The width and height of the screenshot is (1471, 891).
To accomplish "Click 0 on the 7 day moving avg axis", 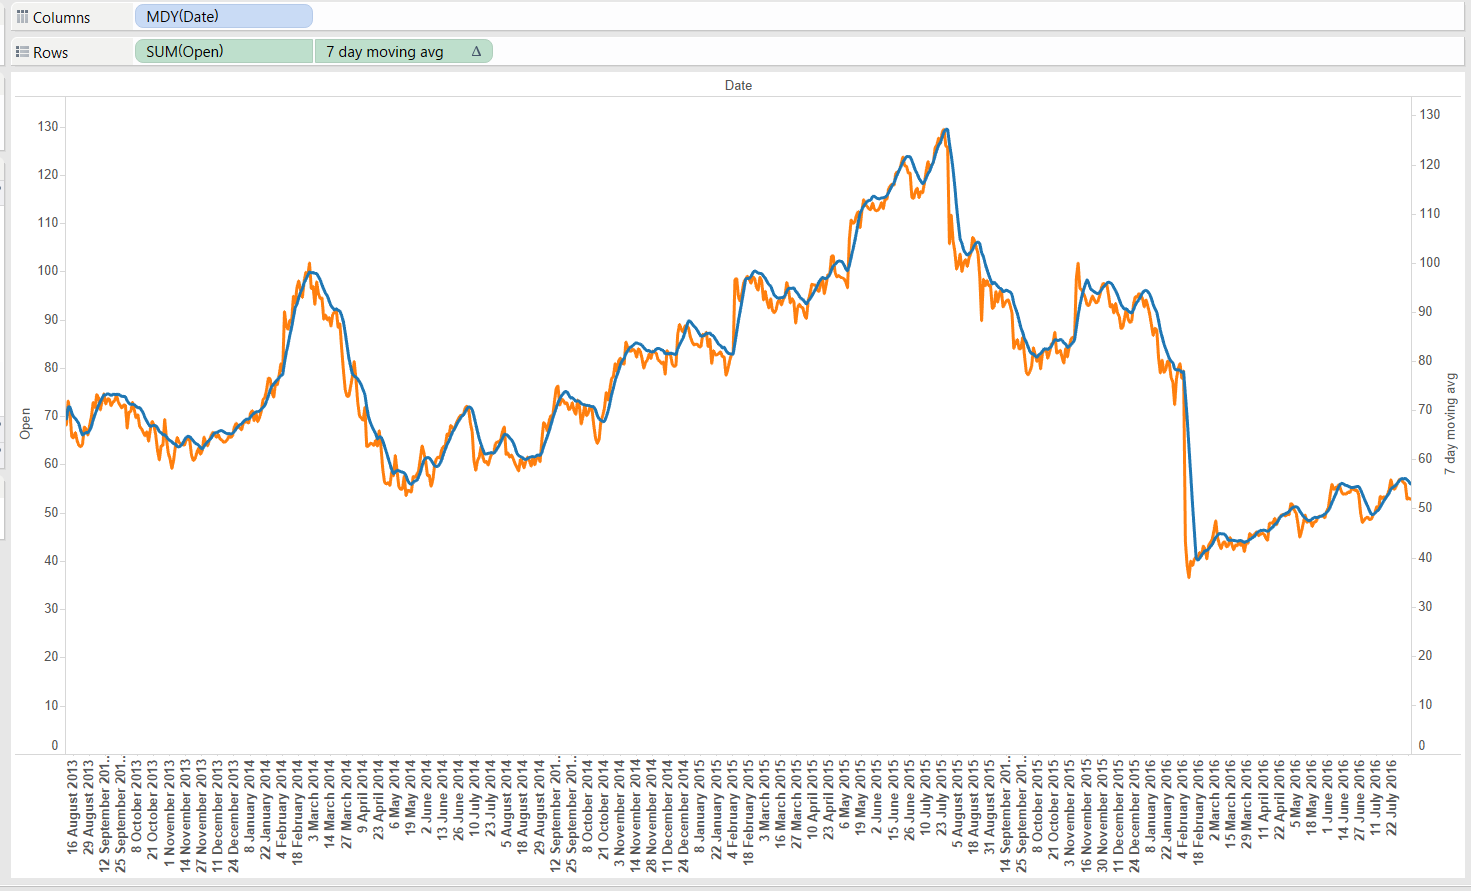I will coord(1422,745).
